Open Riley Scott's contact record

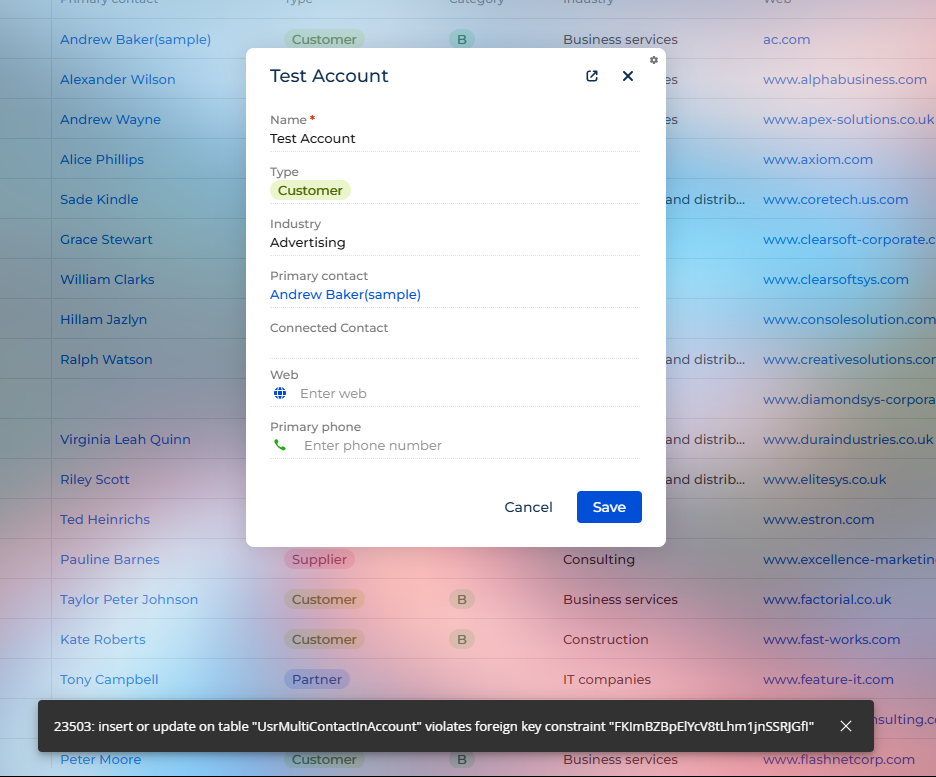click(94, 479)
